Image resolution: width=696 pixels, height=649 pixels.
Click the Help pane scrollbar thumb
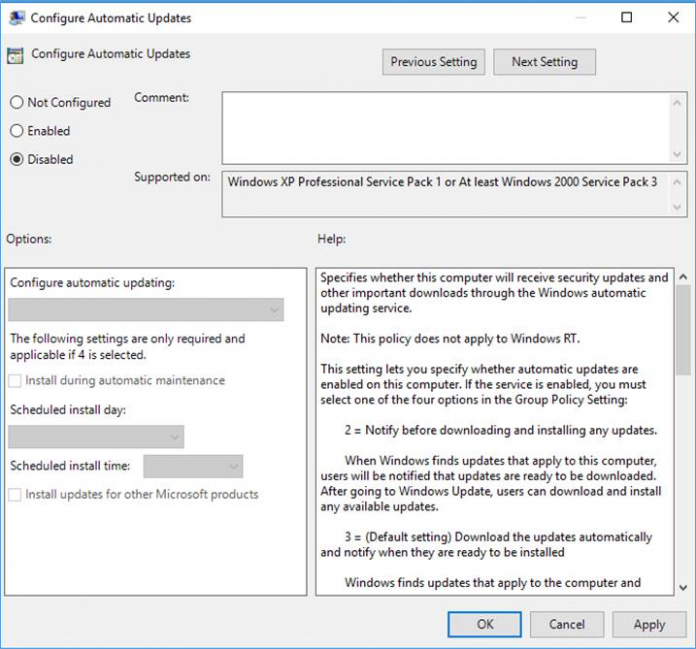[683, 331]
